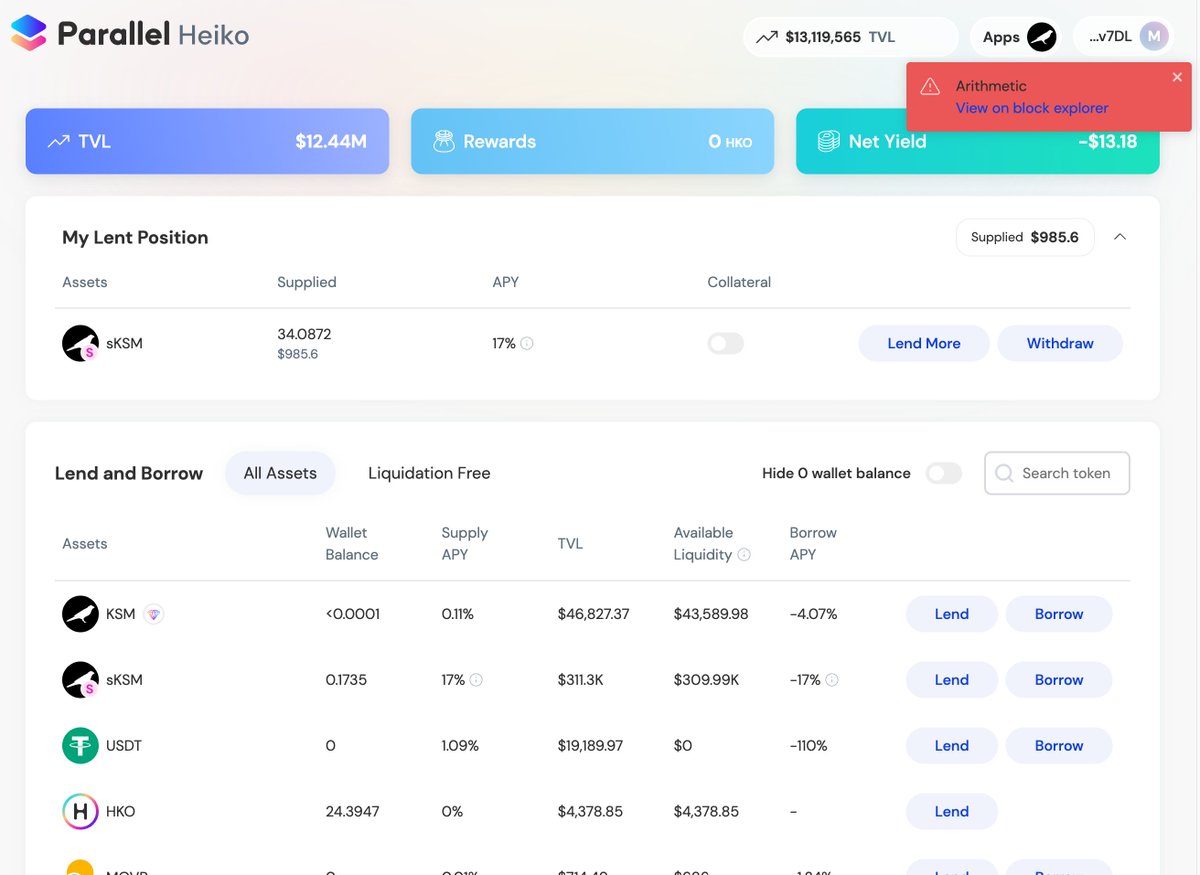1200x875 pixels.
Task: Click the Net Yield coins icon
Action: [x=828, y=142]
